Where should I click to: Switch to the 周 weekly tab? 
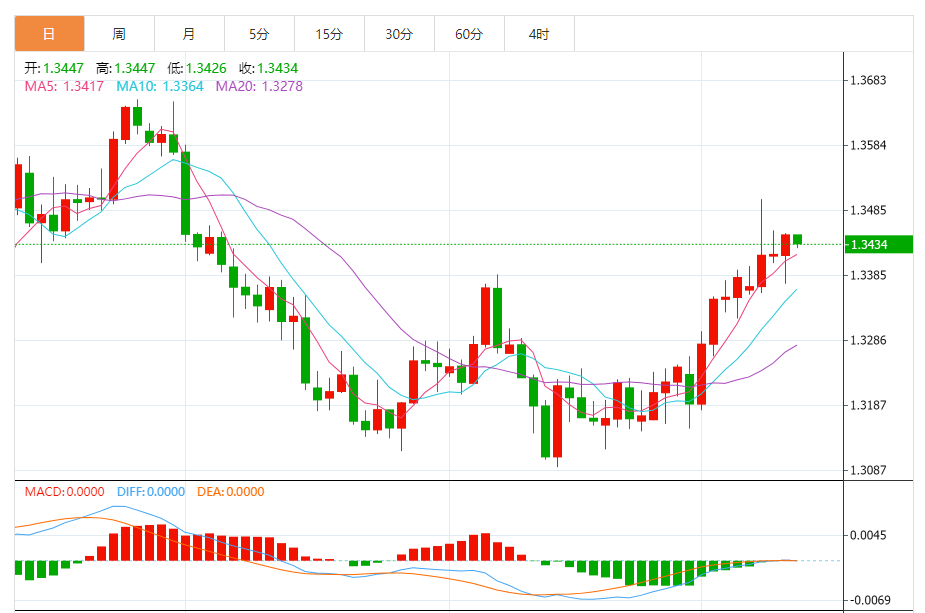click(x=119, y=34)
